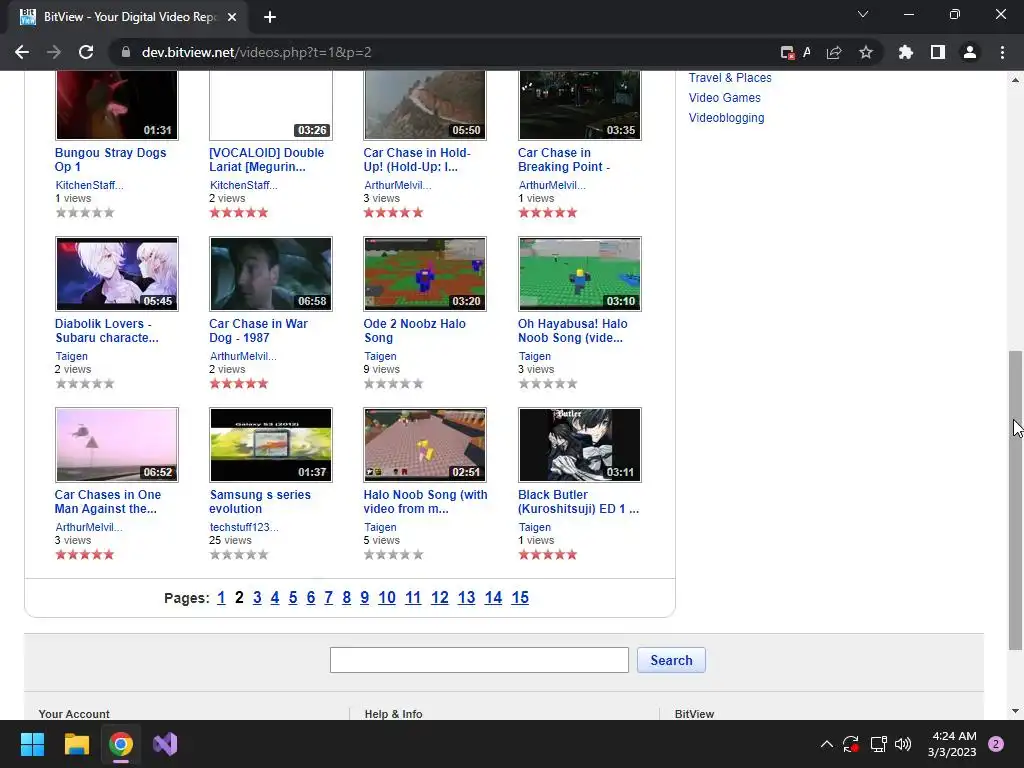
Task: Open the Chrome profile avatar
Action: pyautogui.click(x=969, y=52)
